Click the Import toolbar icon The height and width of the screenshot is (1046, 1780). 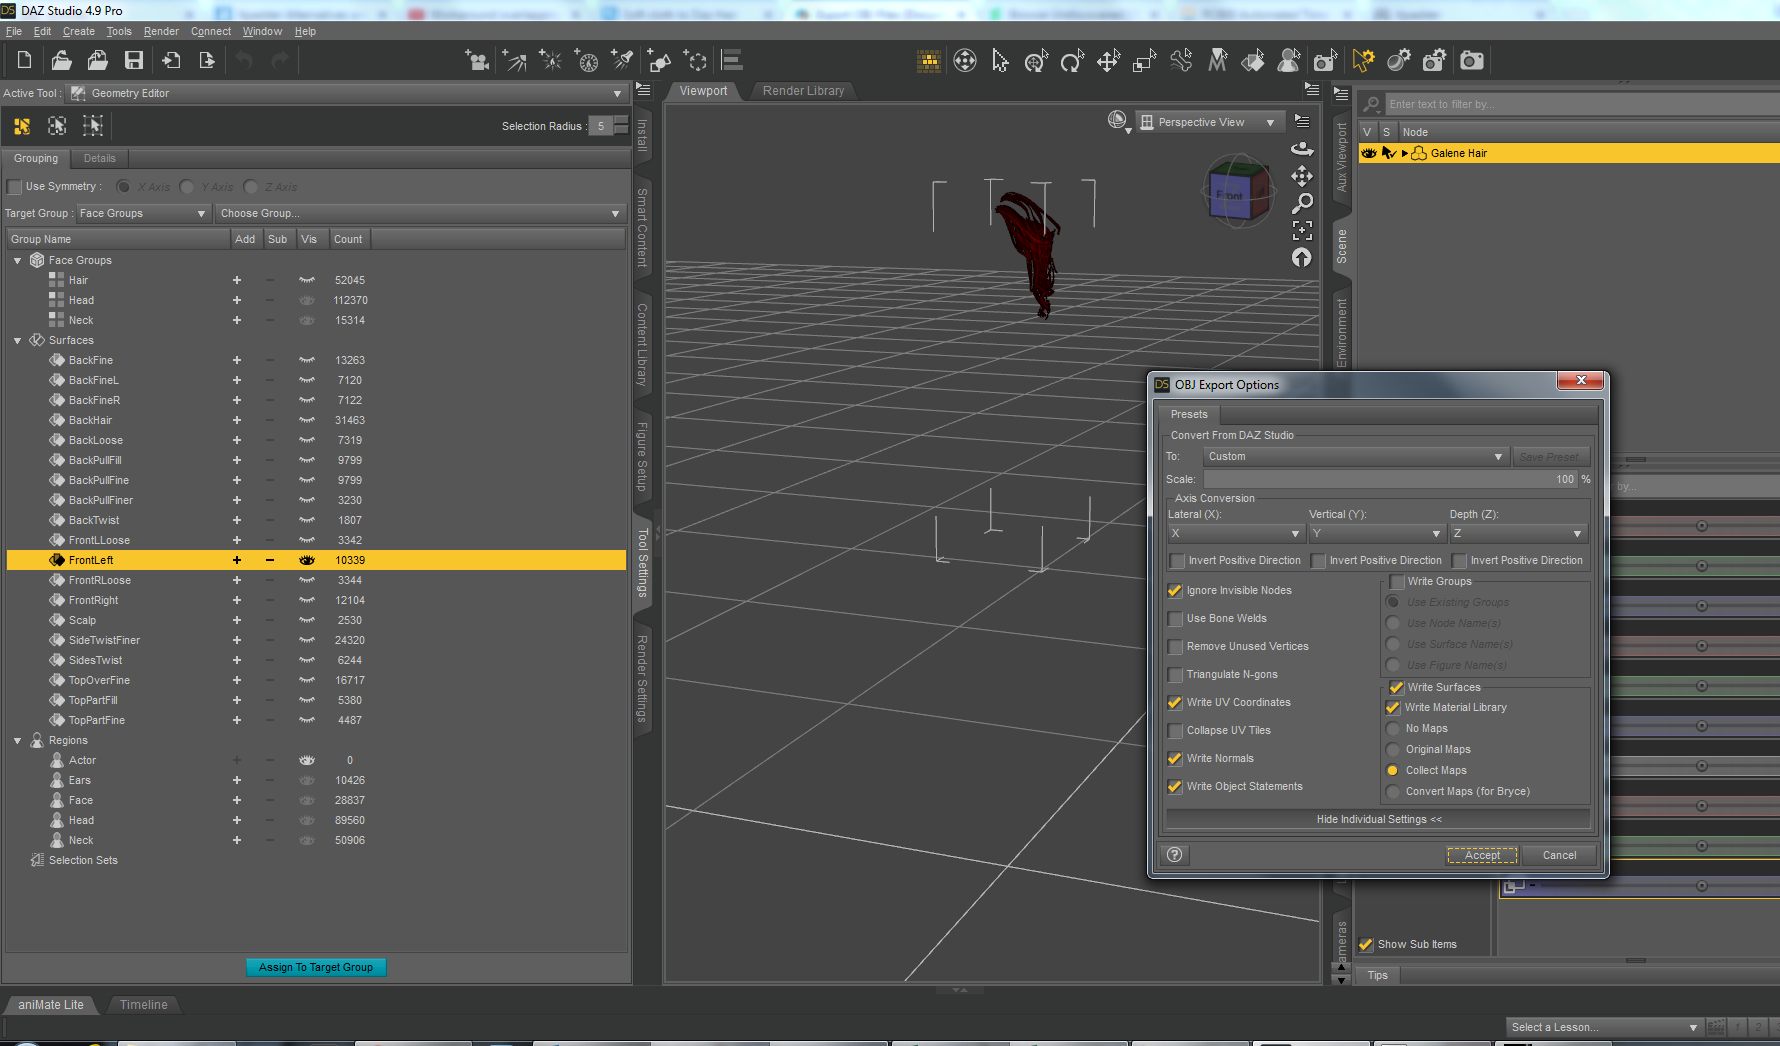click(x=171, y=61)
